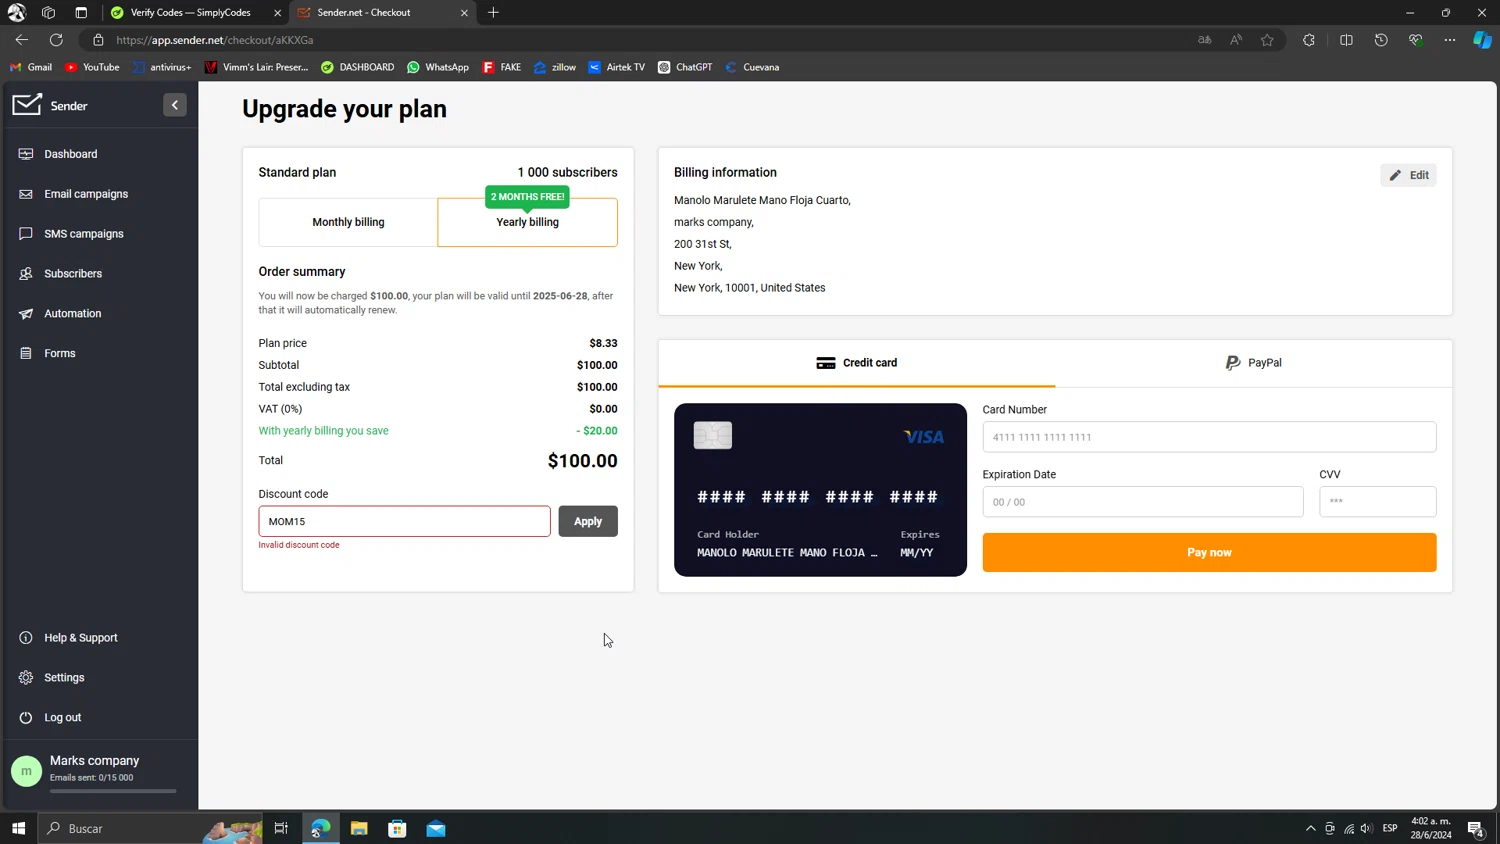This screenshot has width=1500, height=844.
Task: Open the YouTube bookmark
Action: tap(92, 67)
